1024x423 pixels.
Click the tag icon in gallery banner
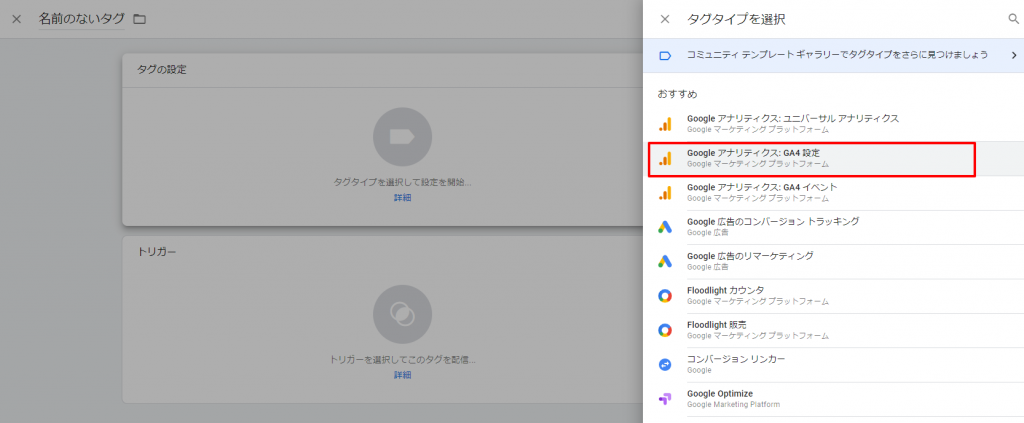665,55
